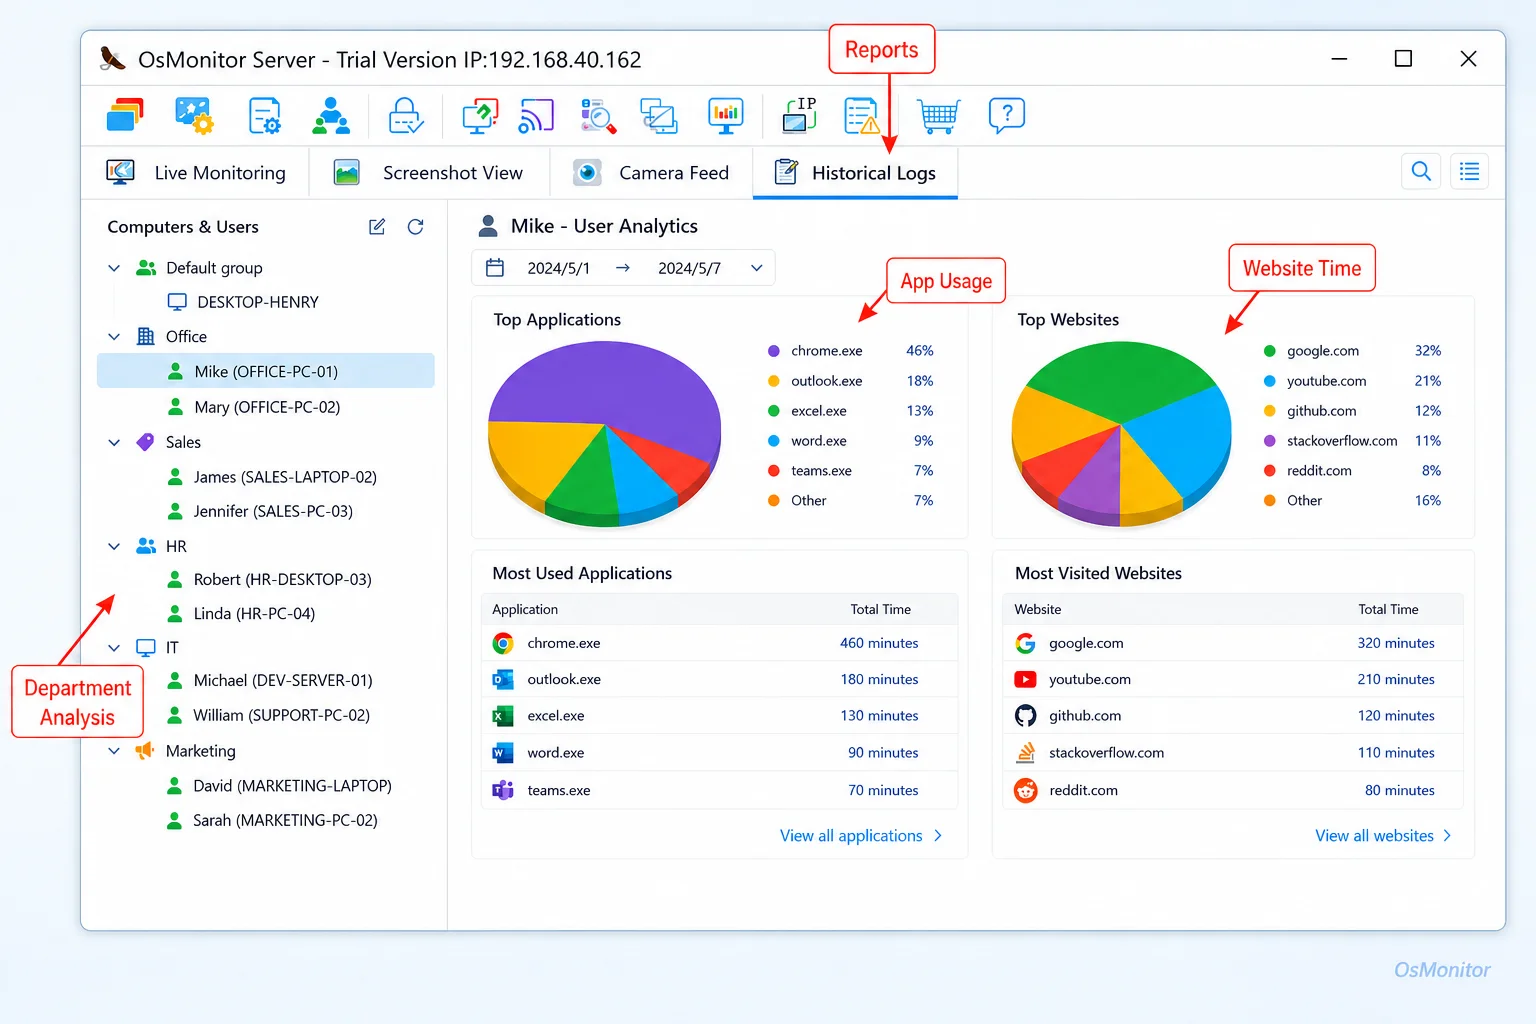This screenshot has width=1536, height=1024.
Task: Select Mary (OFFICE-PC-02) in the tree
Action: coord(266,407)
